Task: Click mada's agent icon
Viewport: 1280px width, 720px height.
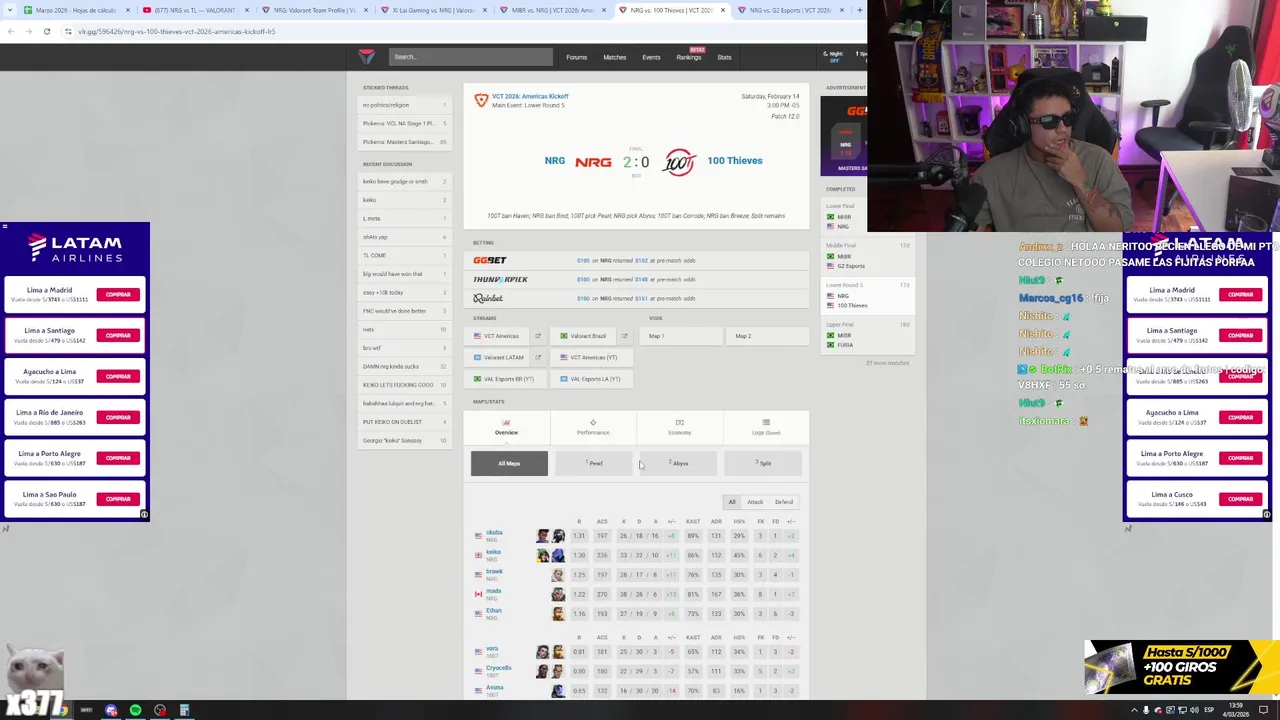Action: [558, 594]
